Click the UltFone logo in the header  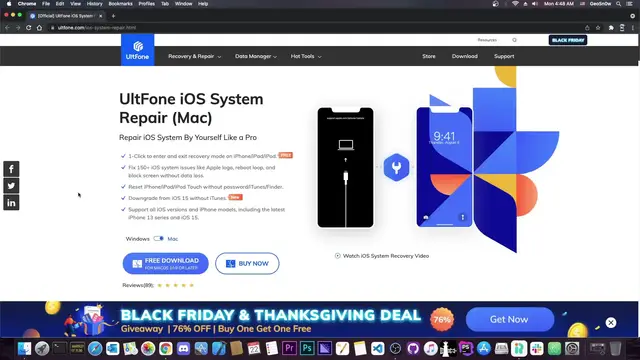coord(138,50)
